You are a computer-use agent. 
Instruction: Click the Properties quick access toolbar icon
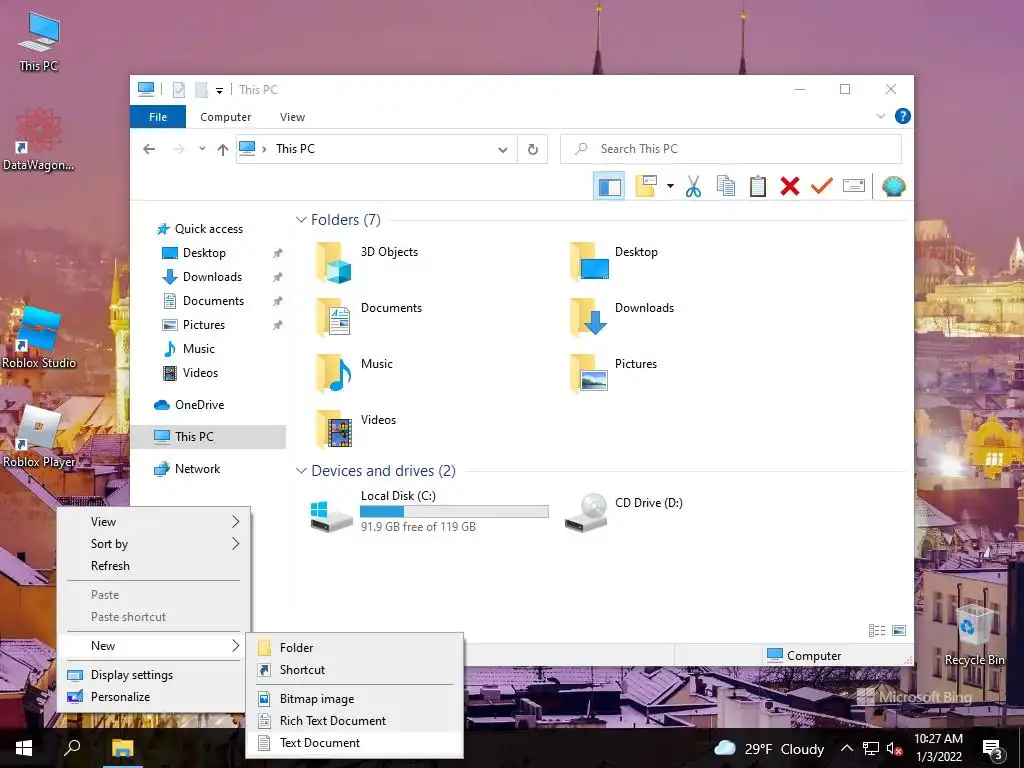pyautogui.click(x=178, y=89)
